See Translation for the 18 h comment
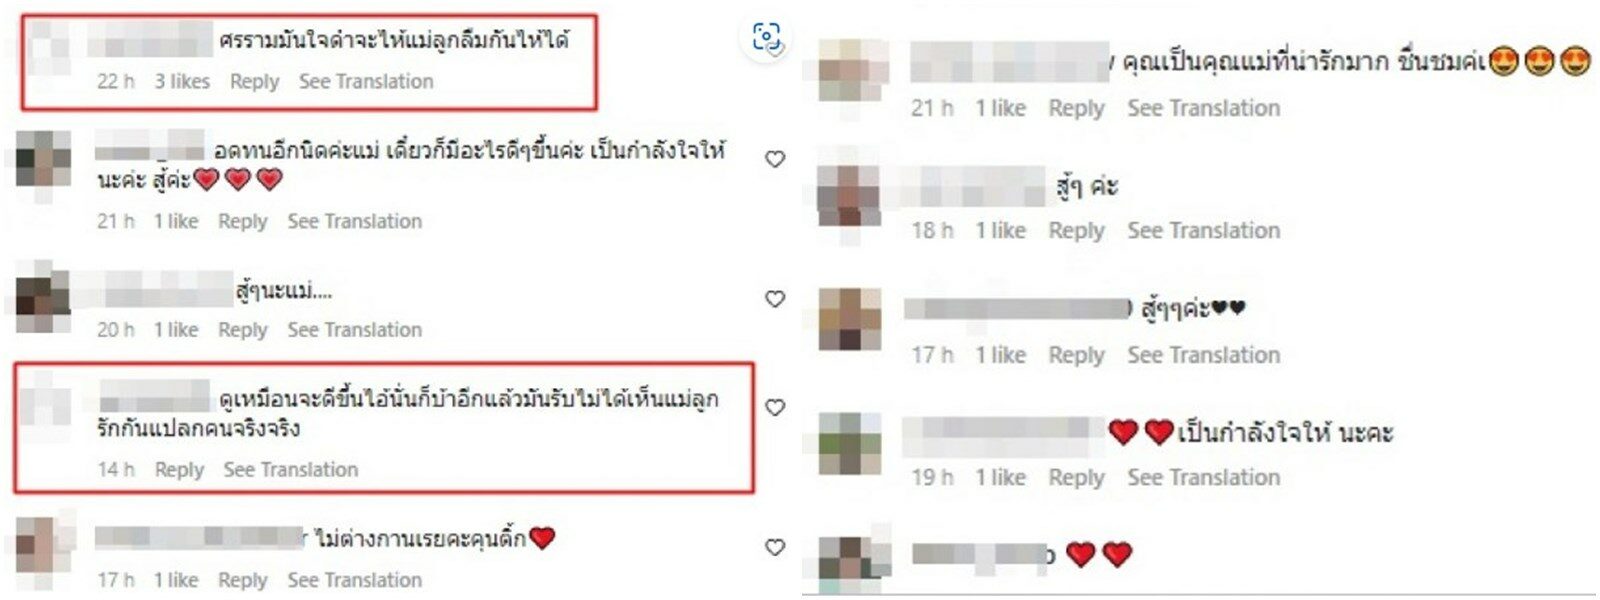This screenshot has height=600, width=1600. 1204,231
